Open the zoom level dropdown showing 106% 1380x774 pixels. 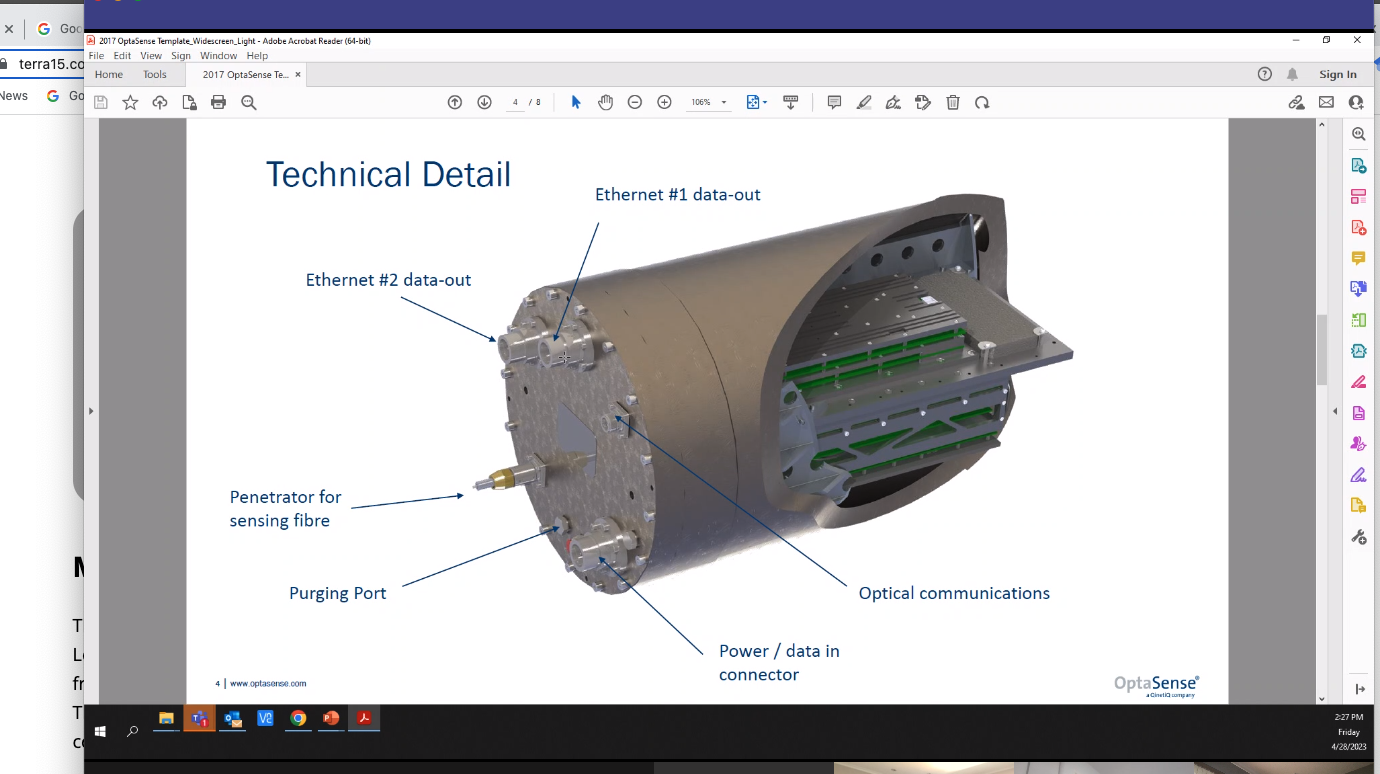(x=708, y=102)
